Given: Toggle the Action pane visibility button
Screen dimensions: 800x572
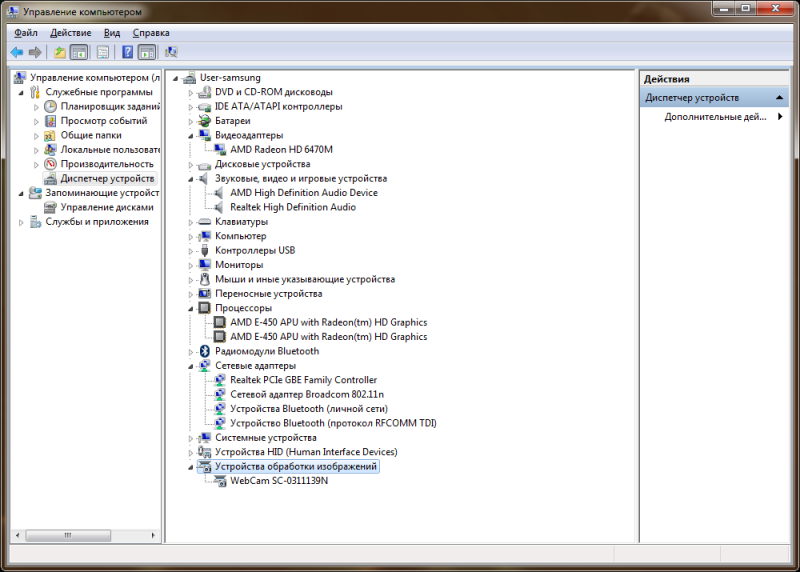Looking at the screenshot, I should [146, 52].
